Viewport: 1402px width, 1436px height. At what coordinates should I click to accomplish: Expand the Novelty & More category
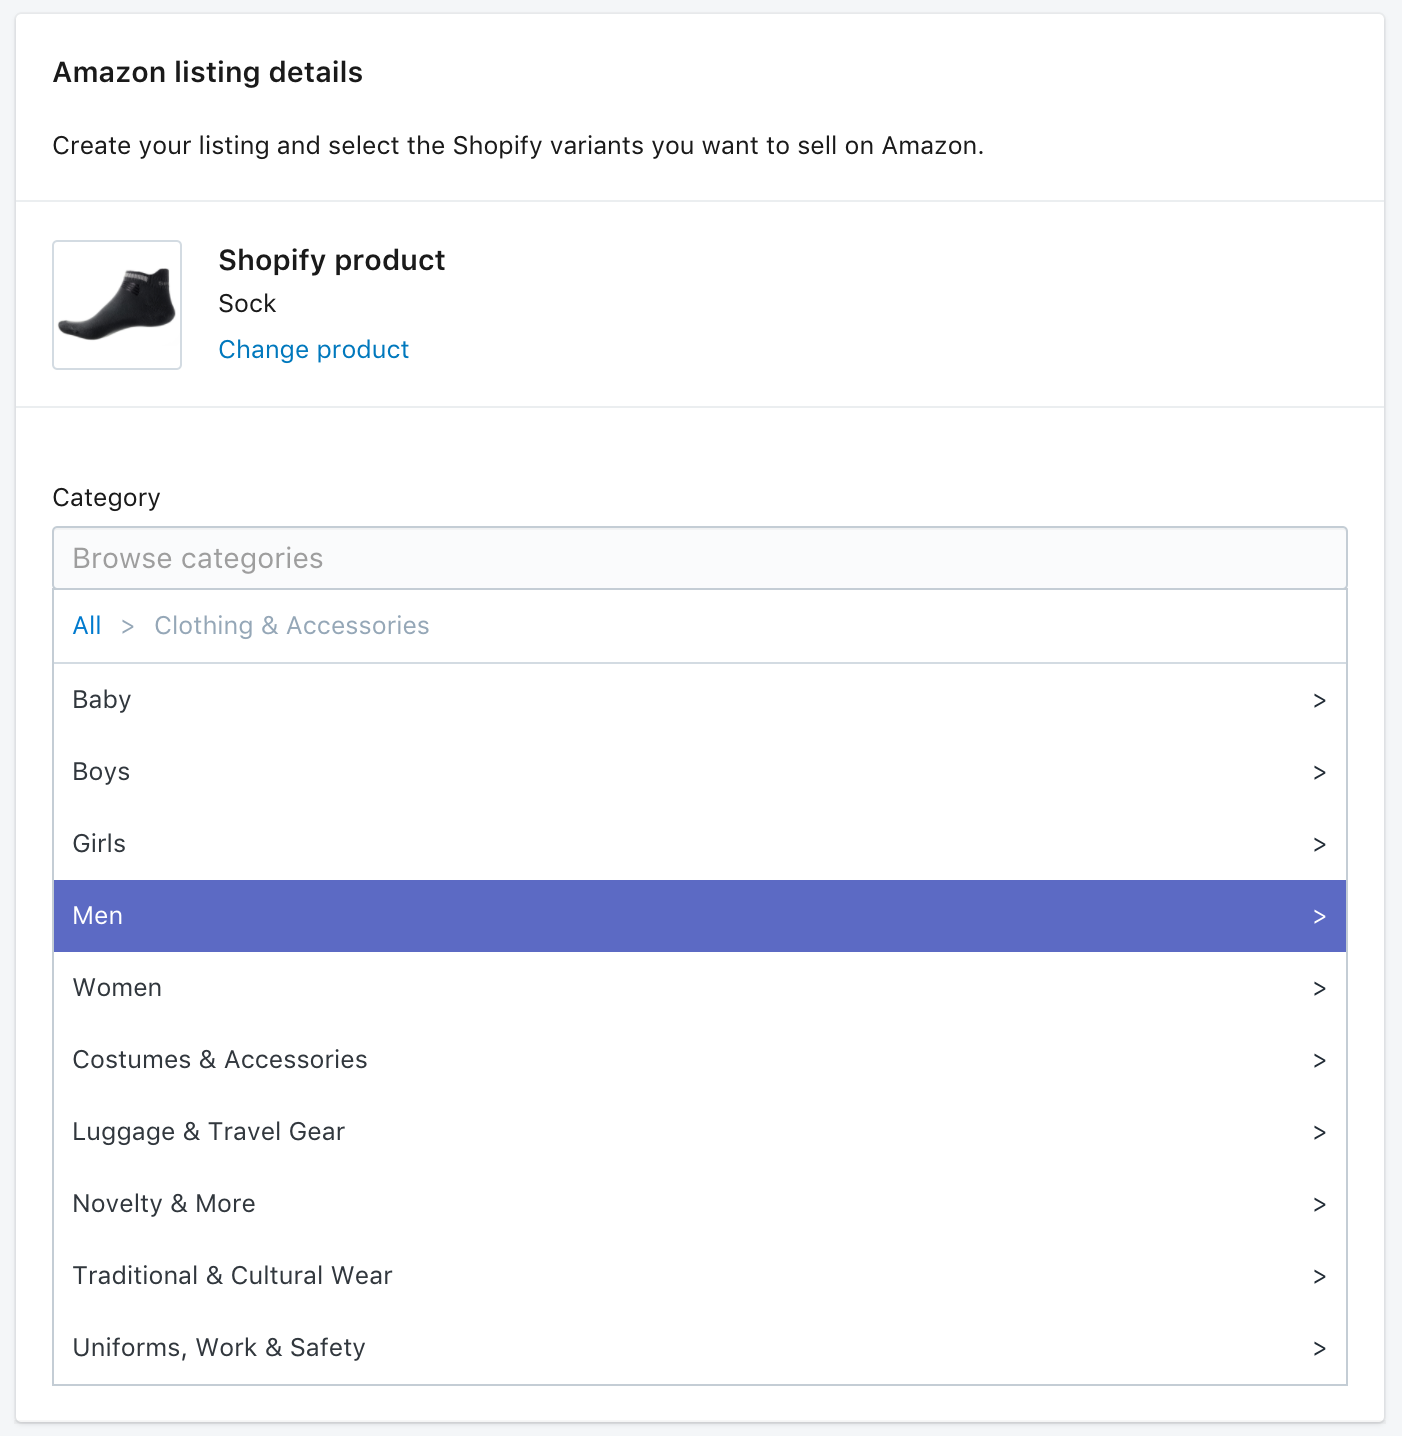click(1320, 1204)
